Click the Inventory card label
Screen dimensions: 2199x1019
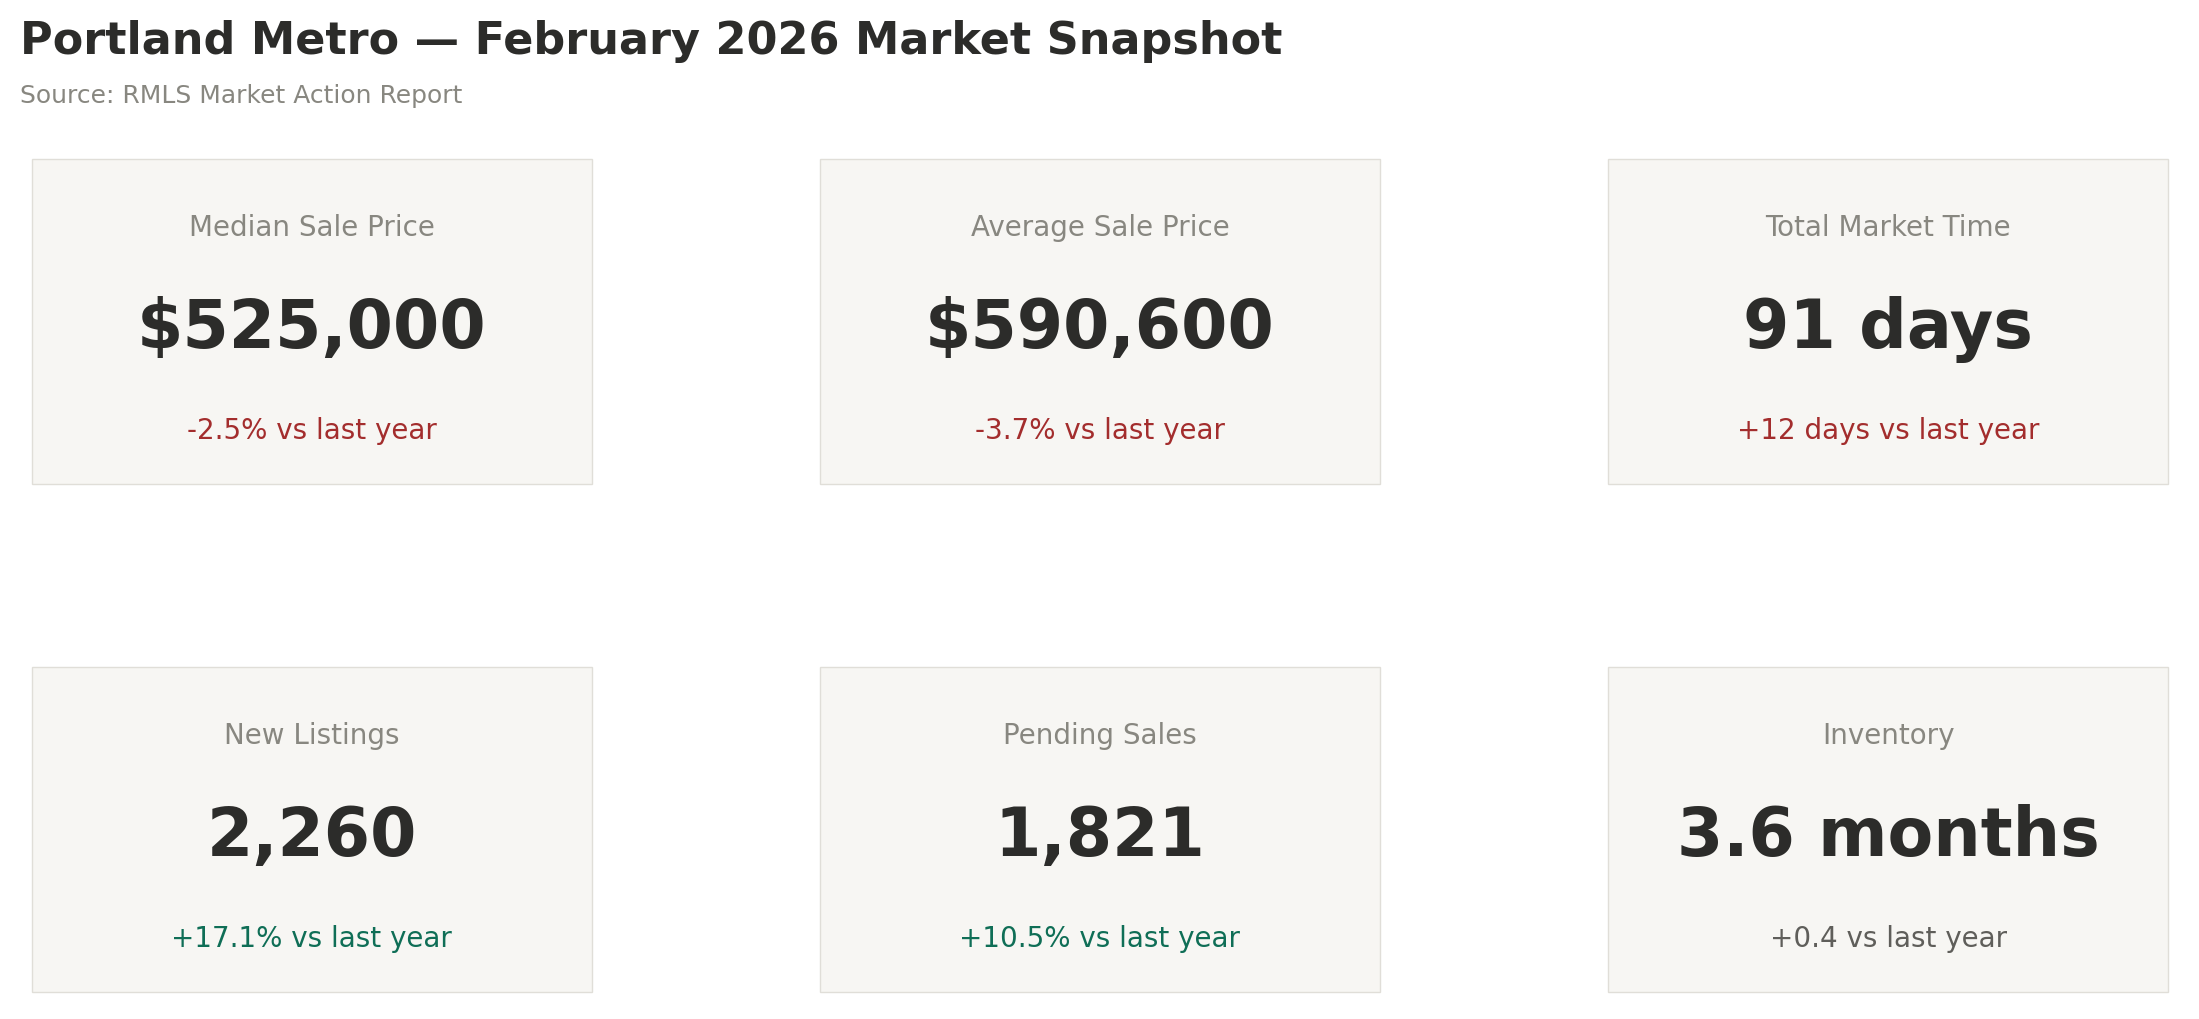point(1888,735)
